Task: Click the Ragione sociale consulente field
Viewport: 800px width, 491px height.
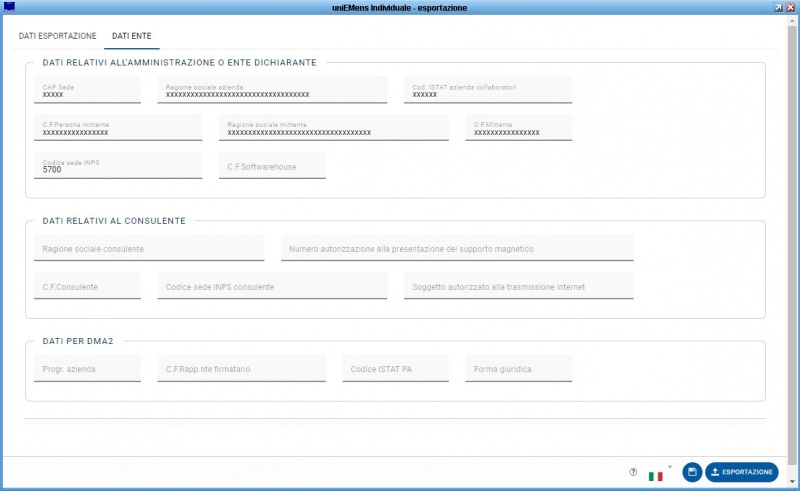Action: (x=149, y=248)
